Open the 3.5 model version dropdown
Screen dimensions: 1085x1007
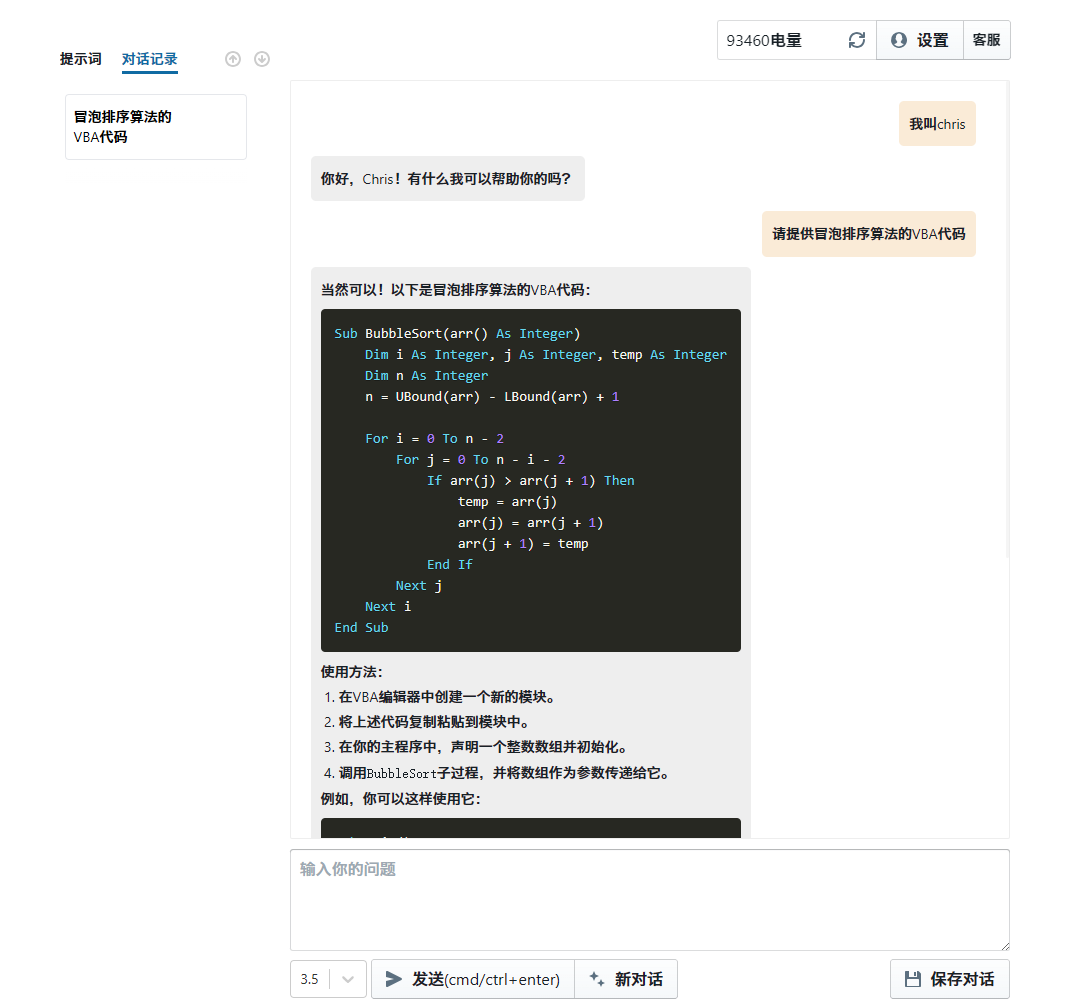(310, 979)
